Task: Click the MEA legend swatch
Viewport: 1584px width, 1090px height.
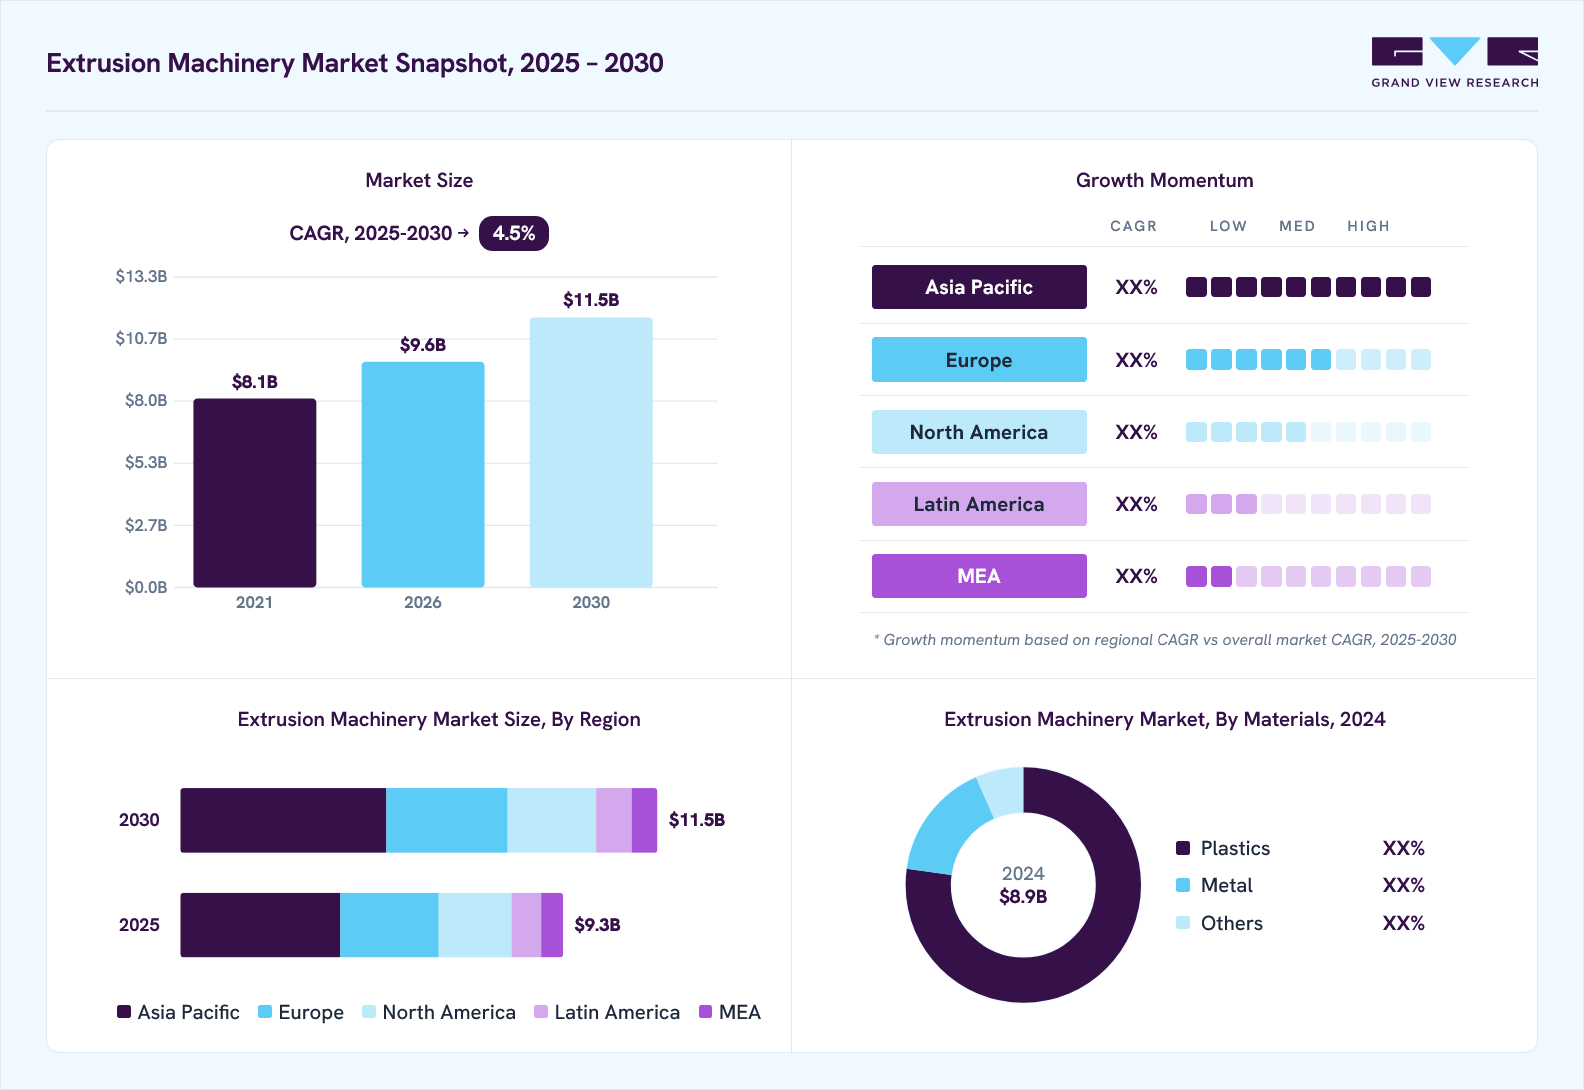Action: pos(706,1012)
